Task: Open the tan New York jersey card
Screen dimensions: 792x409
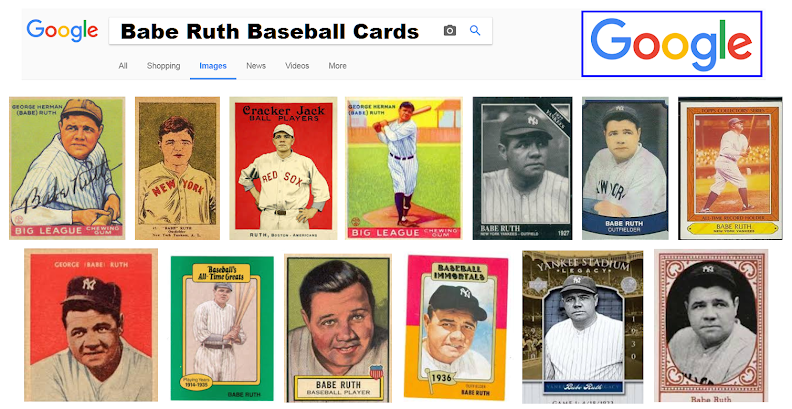Action: coord(177,168)
